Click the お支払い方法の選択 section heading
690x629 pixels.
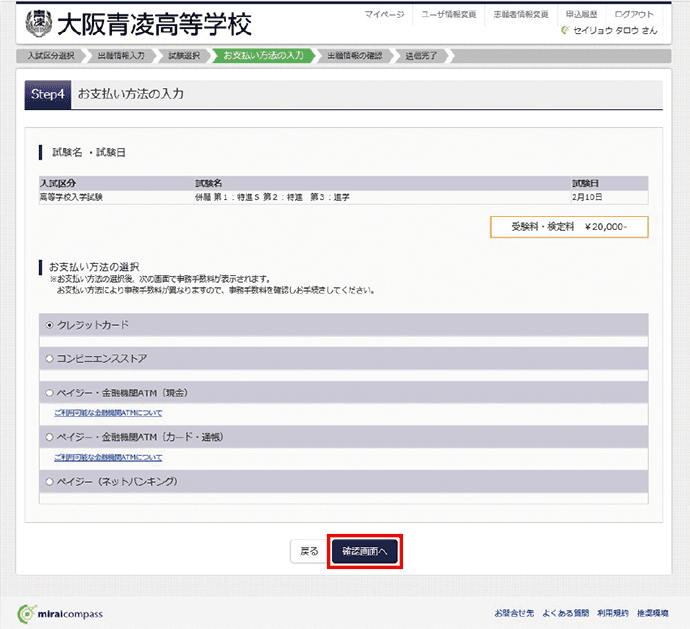[x=94, y=267]
